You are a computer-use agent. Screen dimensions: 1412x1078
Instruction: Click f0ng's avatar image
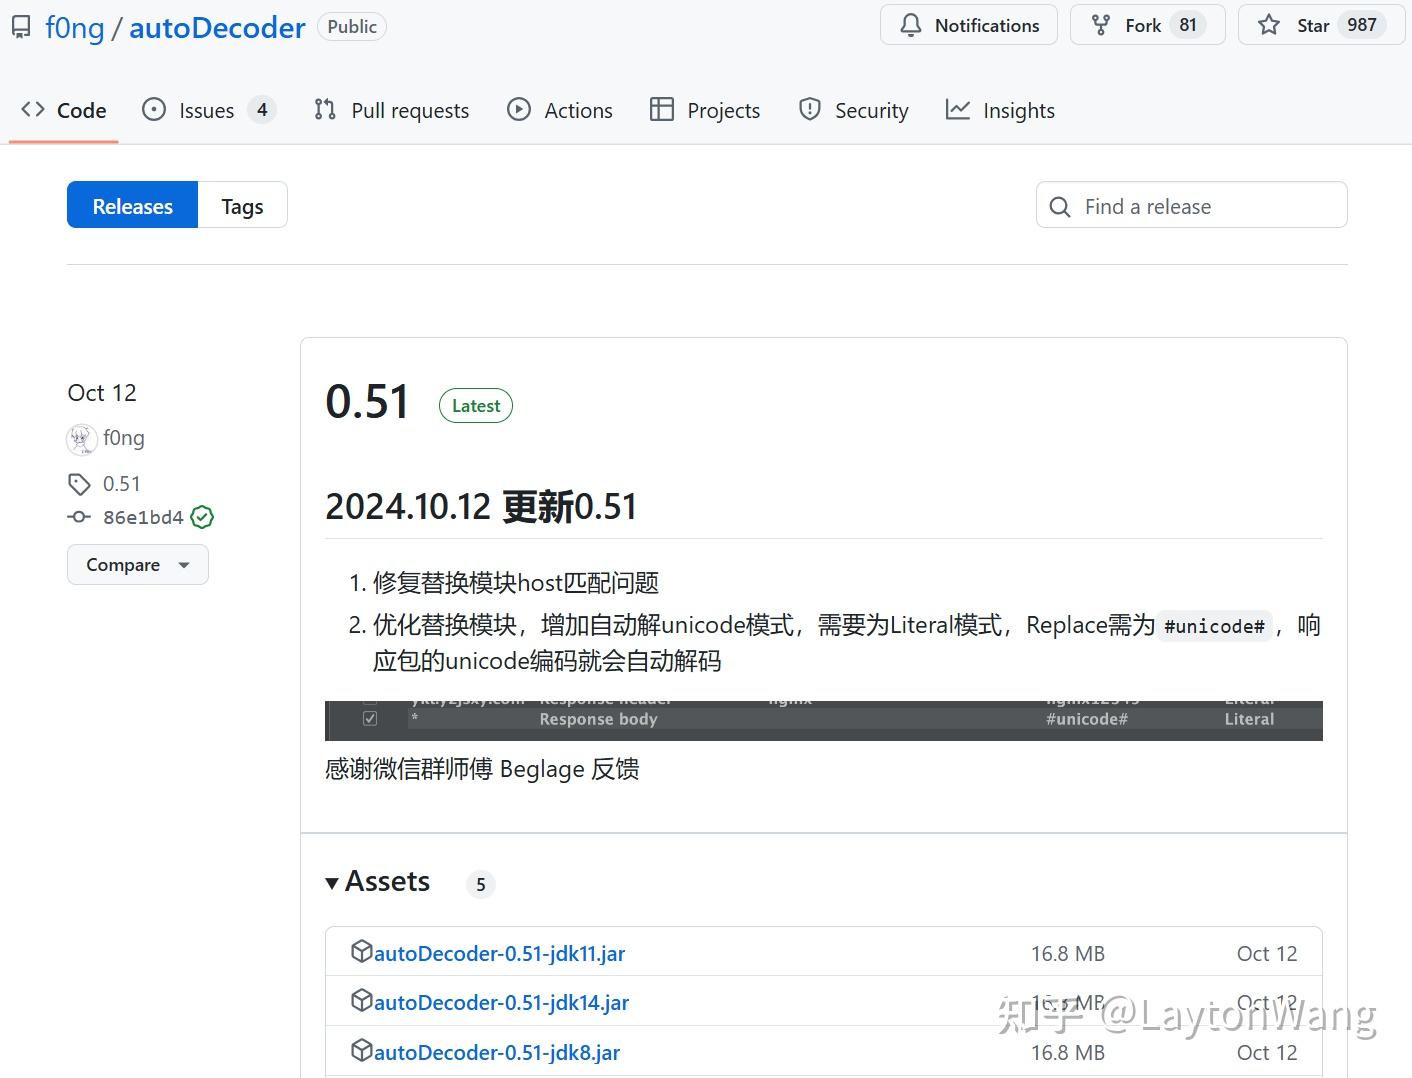[81, 438]
